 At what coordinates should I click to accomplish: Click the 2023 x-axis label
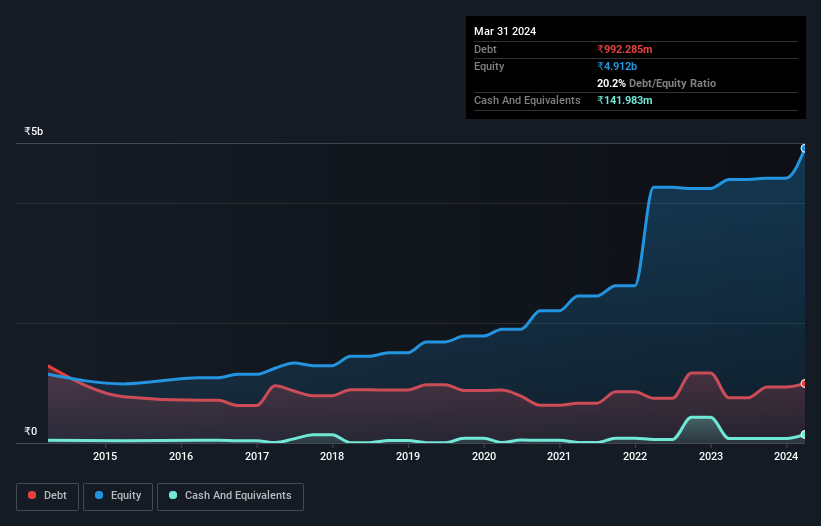(711, 456)
